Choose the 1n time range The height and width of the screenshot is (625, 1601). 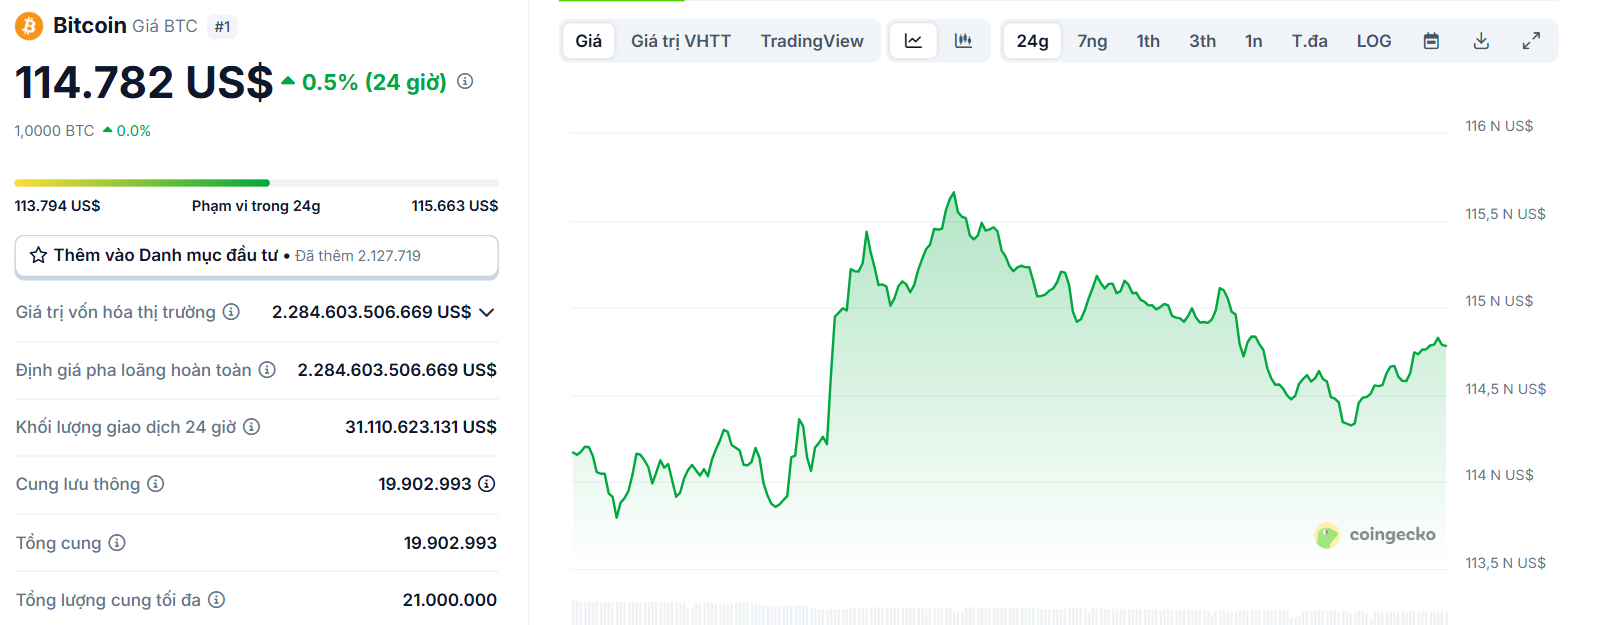pos(1253,41)
